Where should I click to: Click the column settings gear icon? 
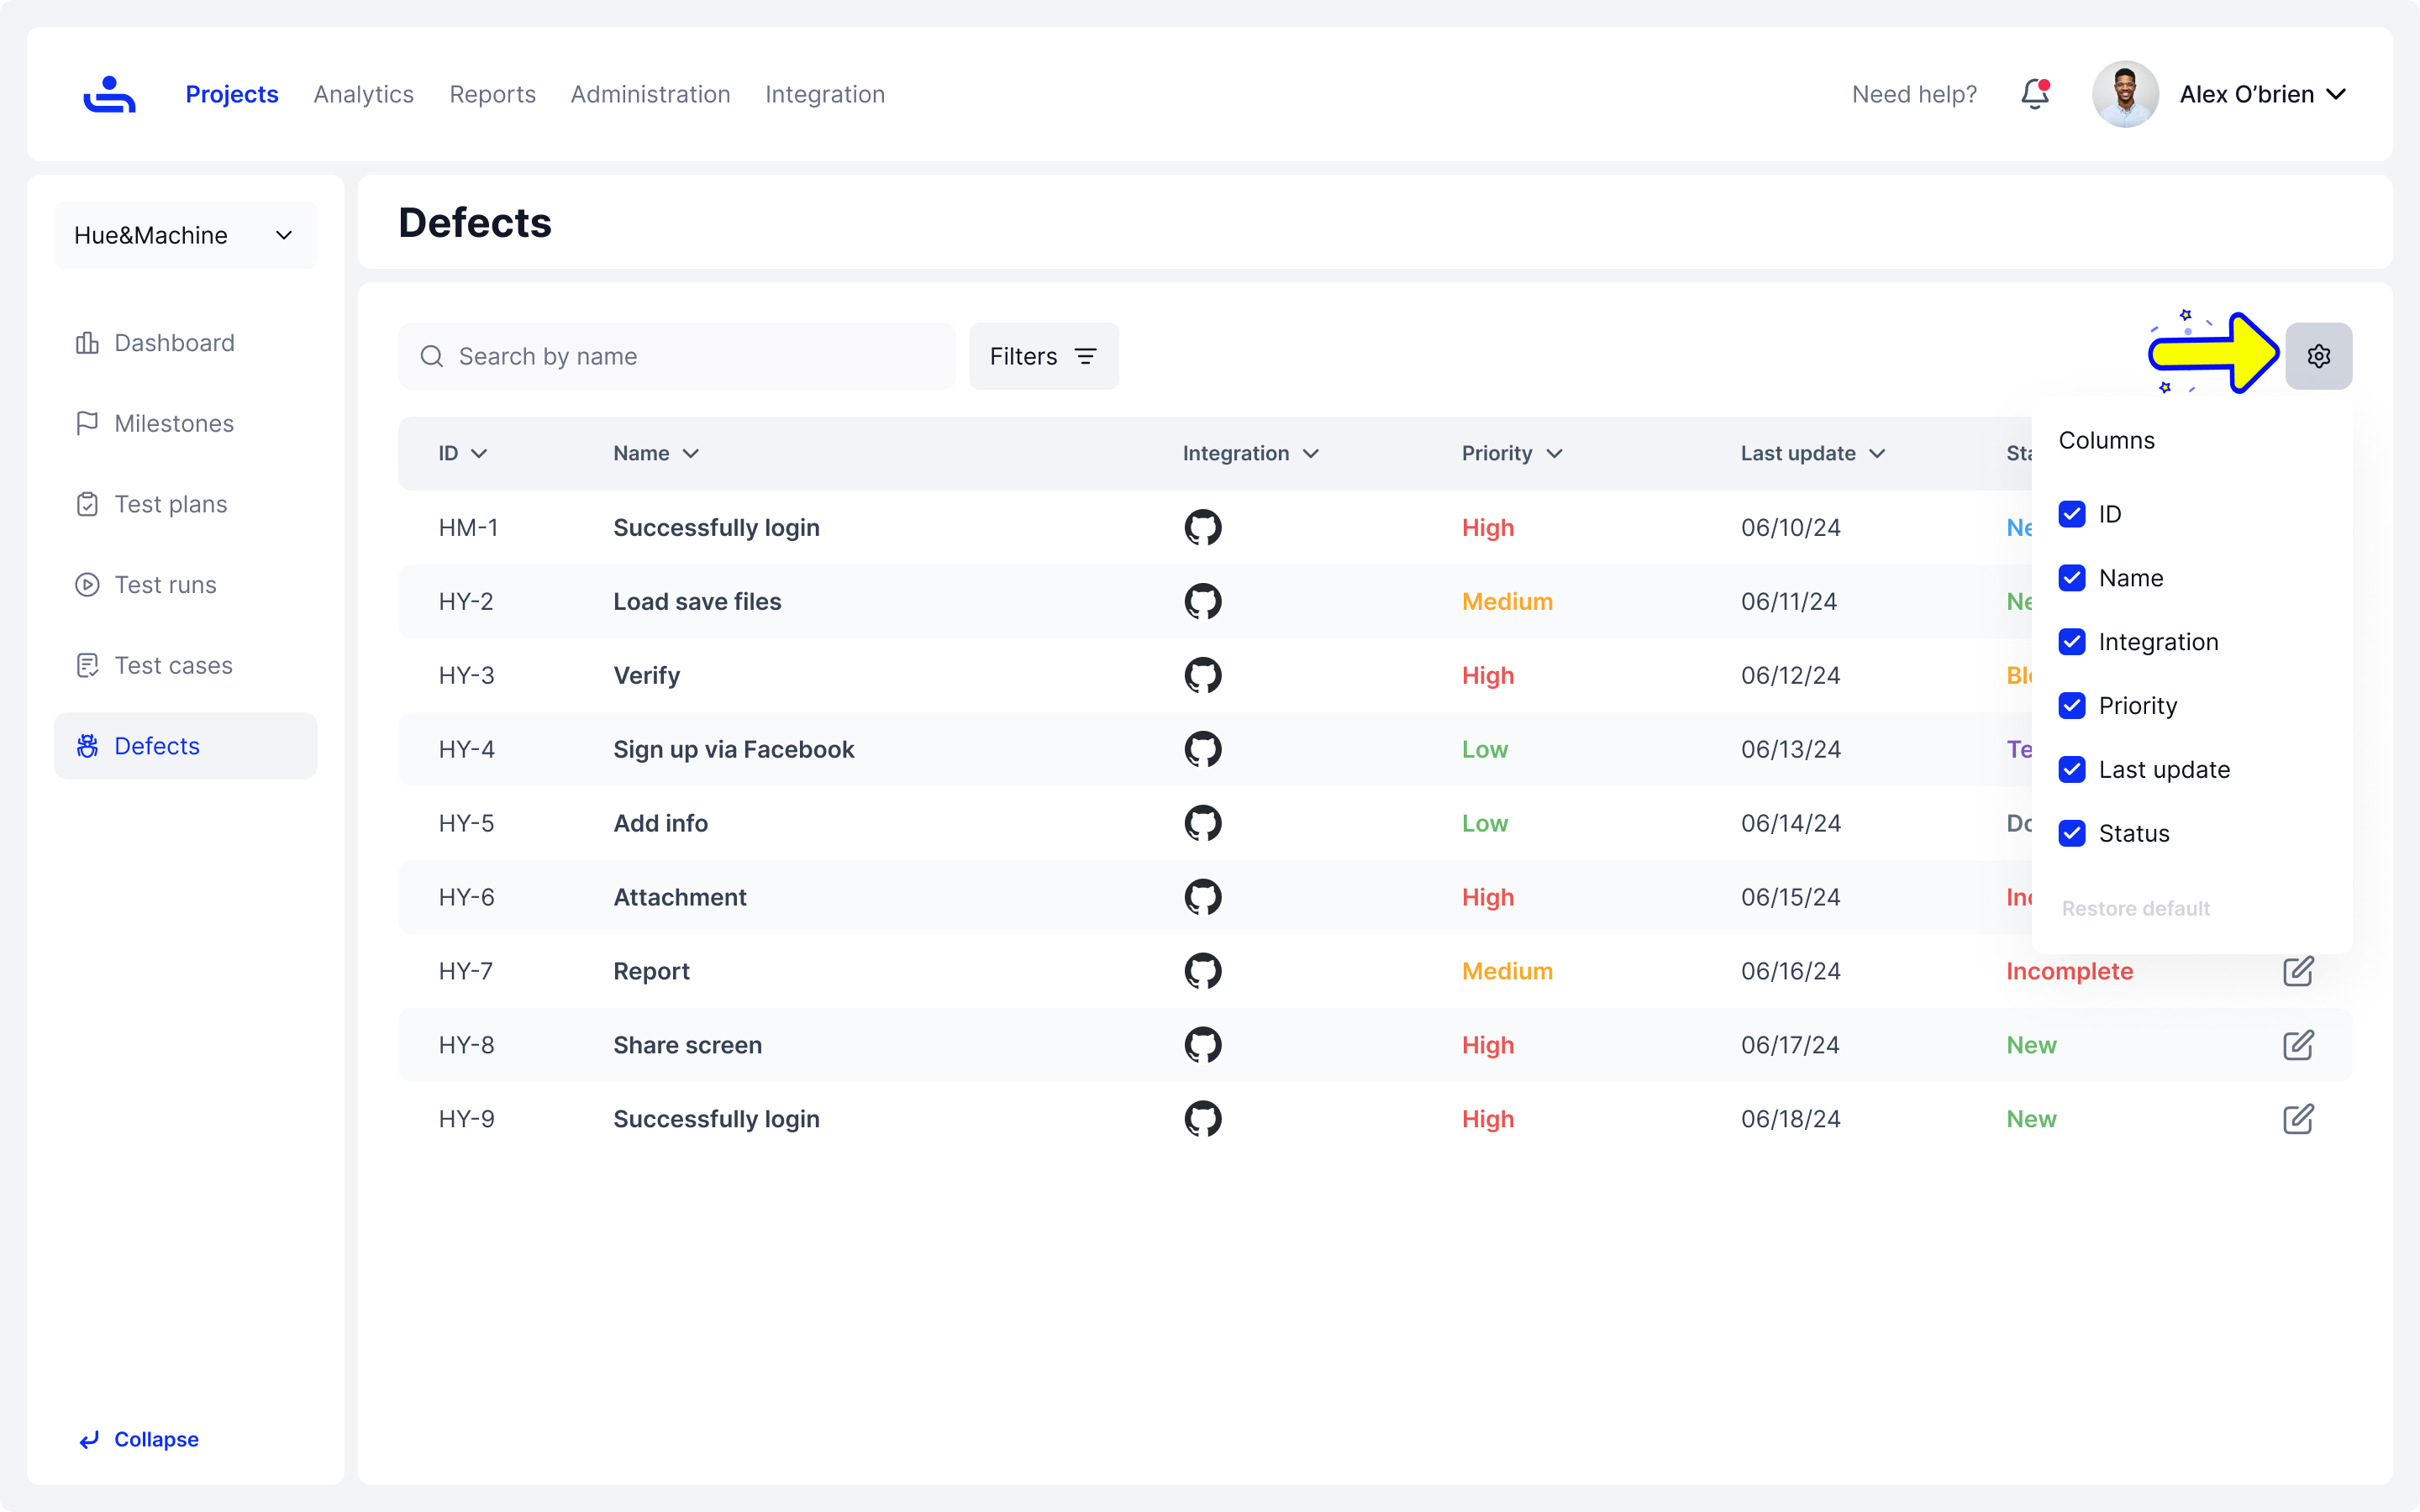click(x=2318, y=356)
